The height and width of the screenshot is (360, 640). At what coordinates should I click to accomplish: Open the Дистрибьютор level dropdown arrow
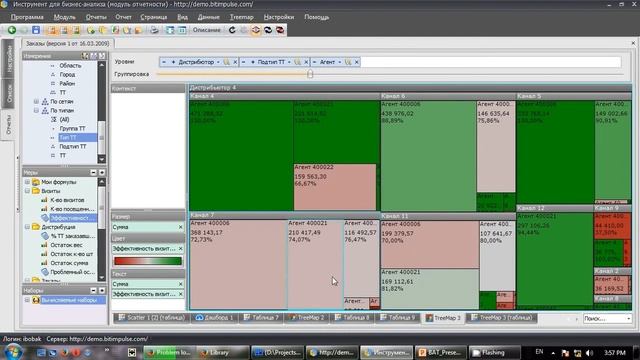(x=218, y=62)
